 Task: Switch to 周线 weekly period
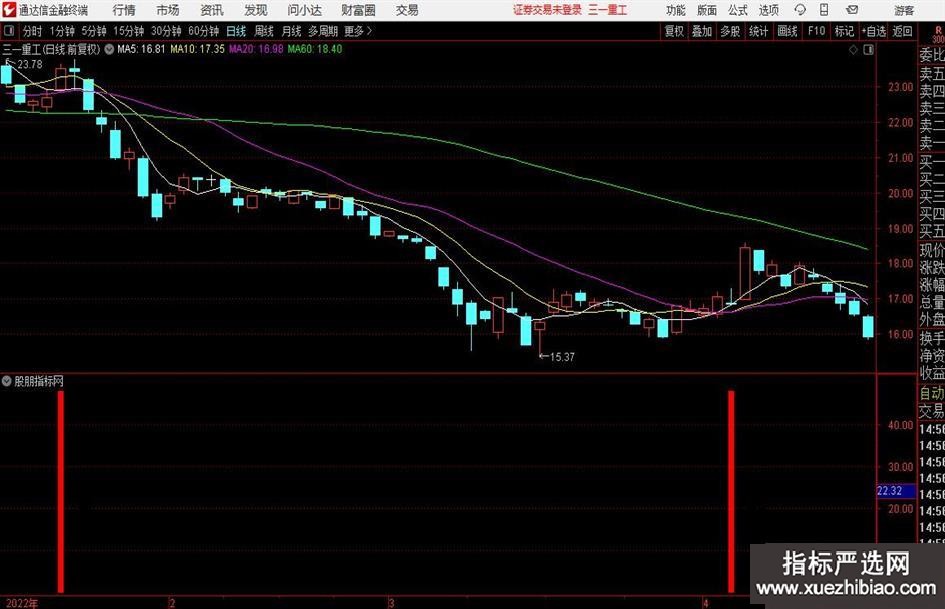click(x=263, y=31)
